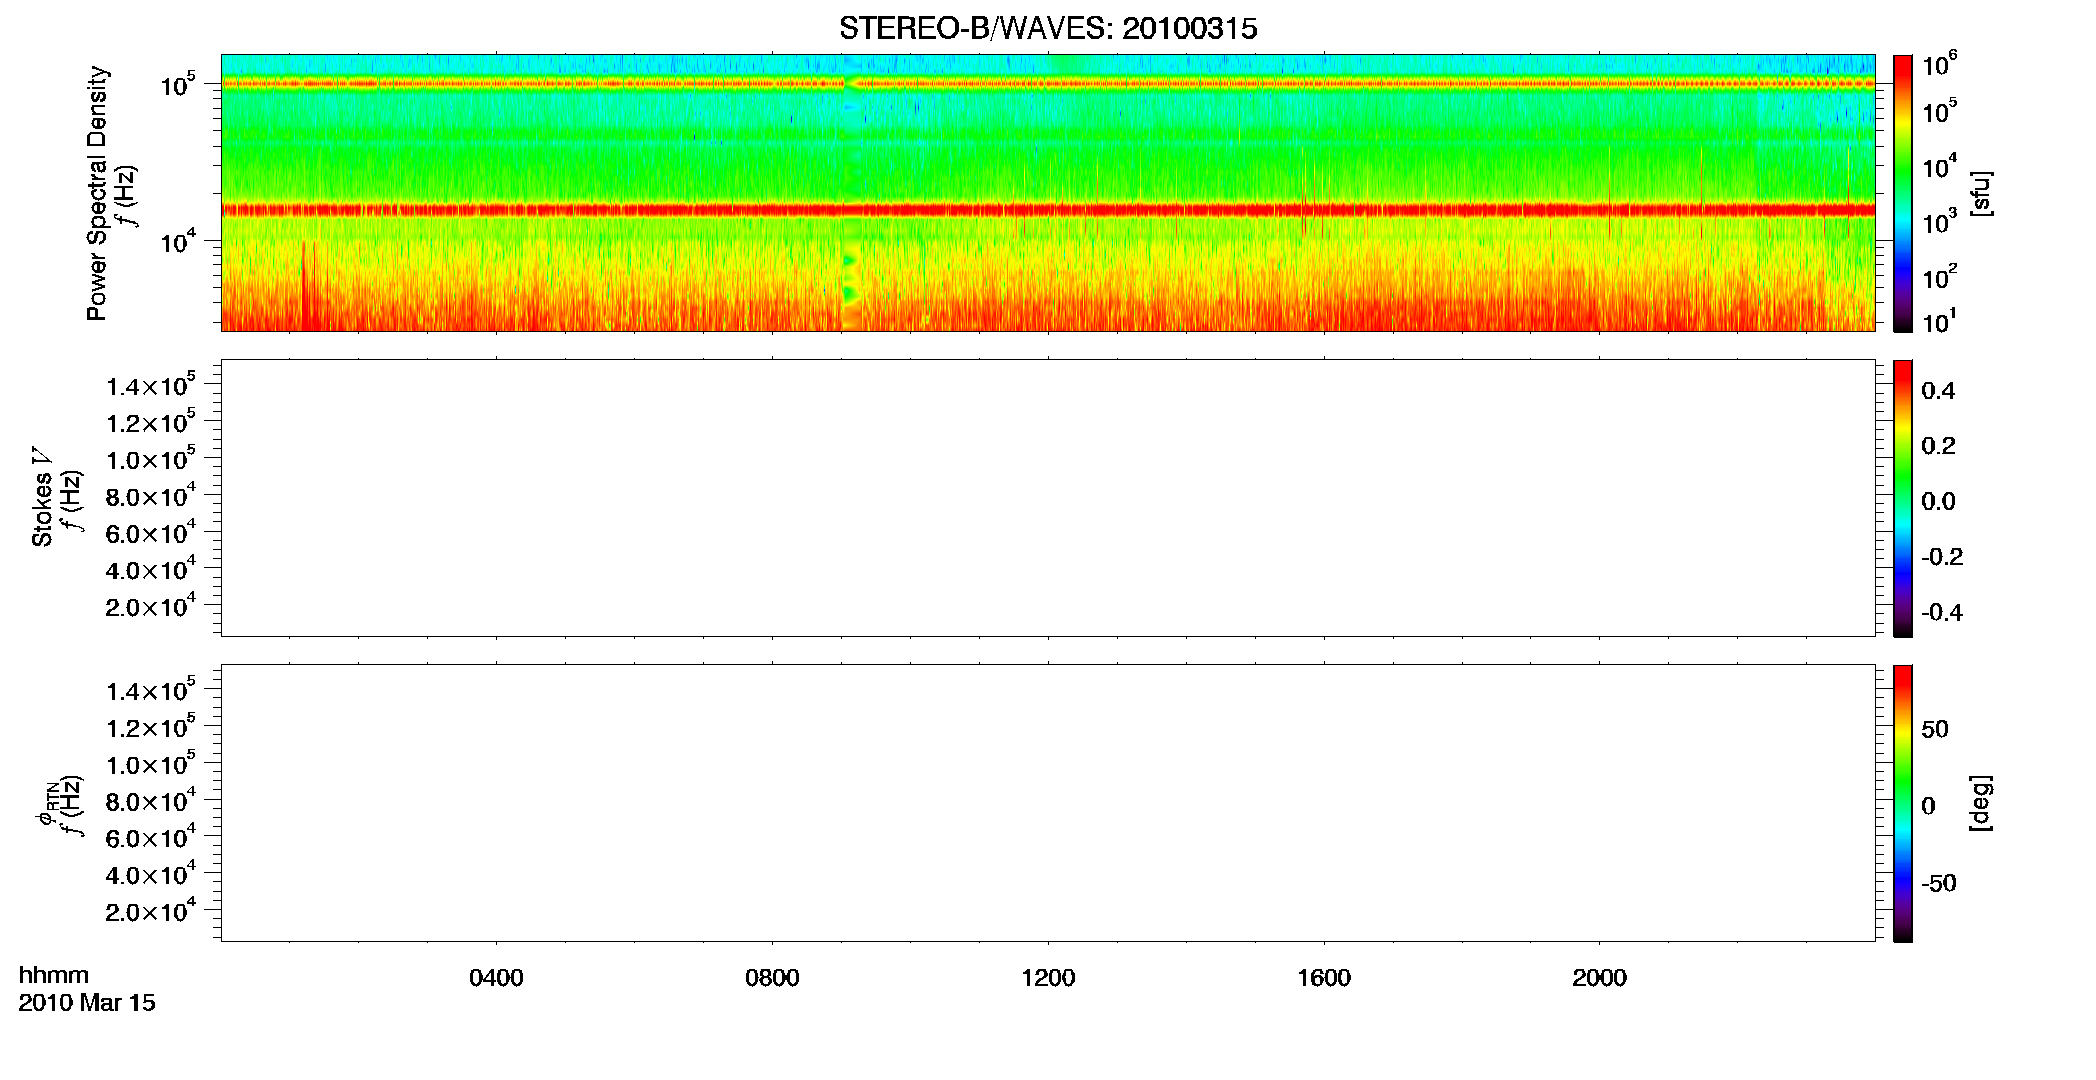Click the 0400 time axis label
Screen dimensions: 2096x1080
click(x=496, y=978)
